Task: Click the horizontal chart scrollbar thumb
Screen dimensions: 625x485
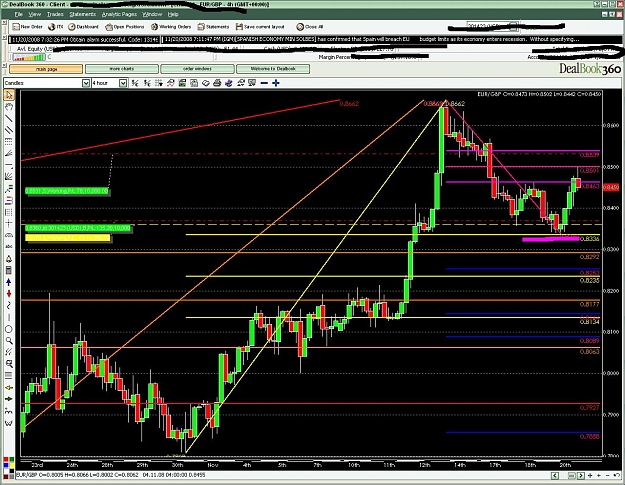Action: pyautogui.click(x=572, y=475)
